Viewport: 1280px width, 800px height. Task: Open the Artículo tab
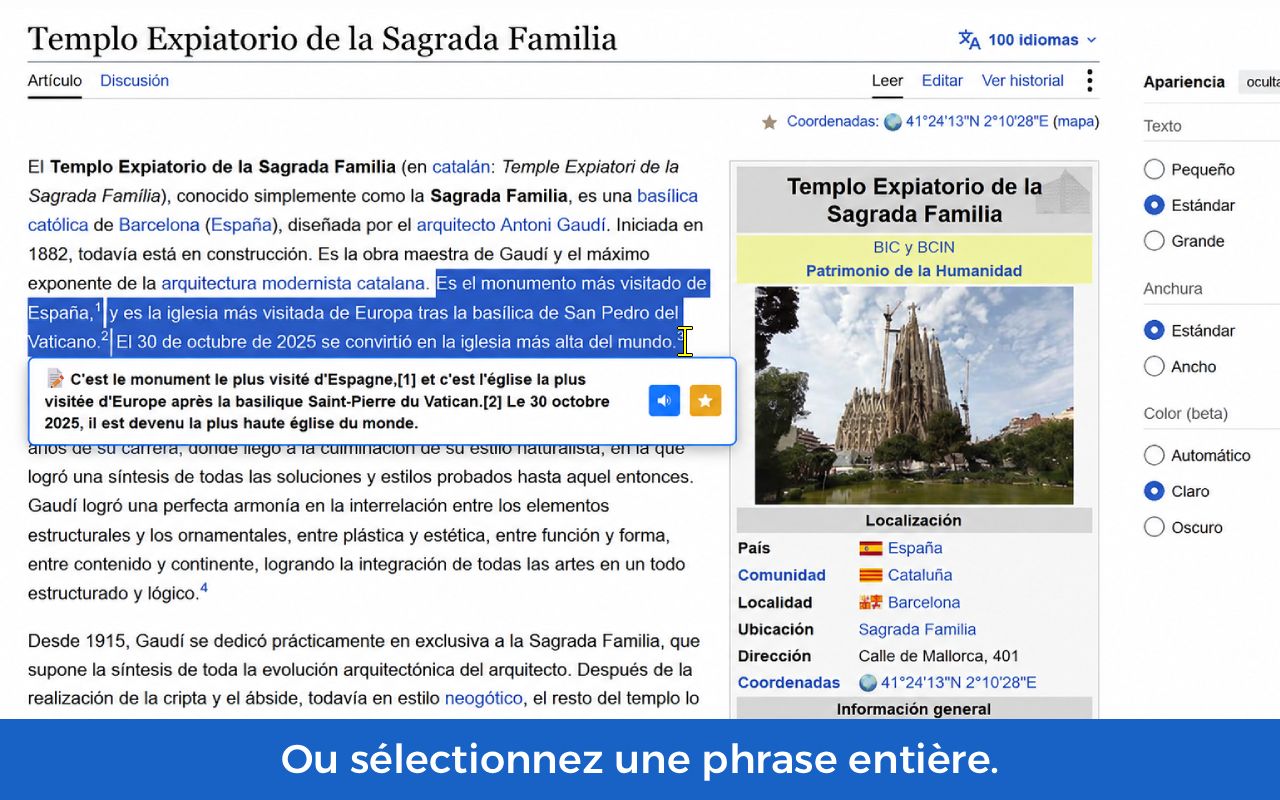55,81
